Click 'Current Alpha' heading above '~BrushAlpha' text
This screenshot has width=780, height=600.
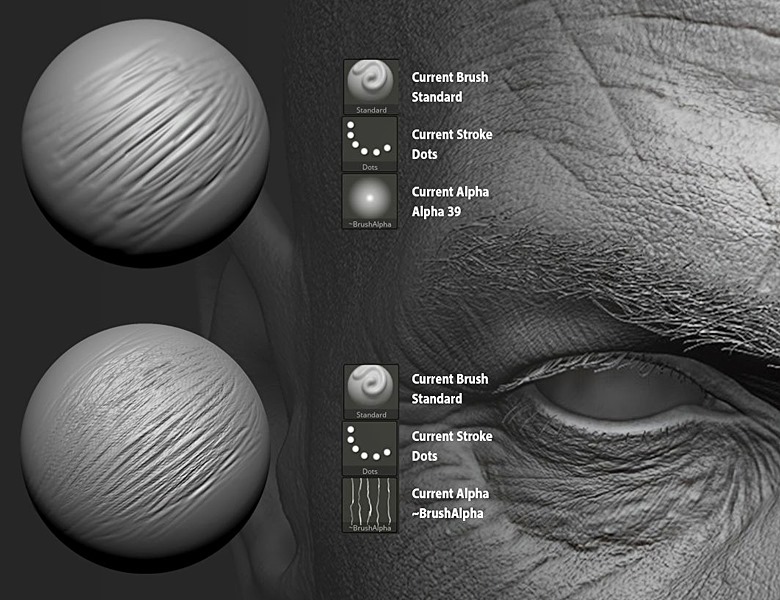coord(450,494)
